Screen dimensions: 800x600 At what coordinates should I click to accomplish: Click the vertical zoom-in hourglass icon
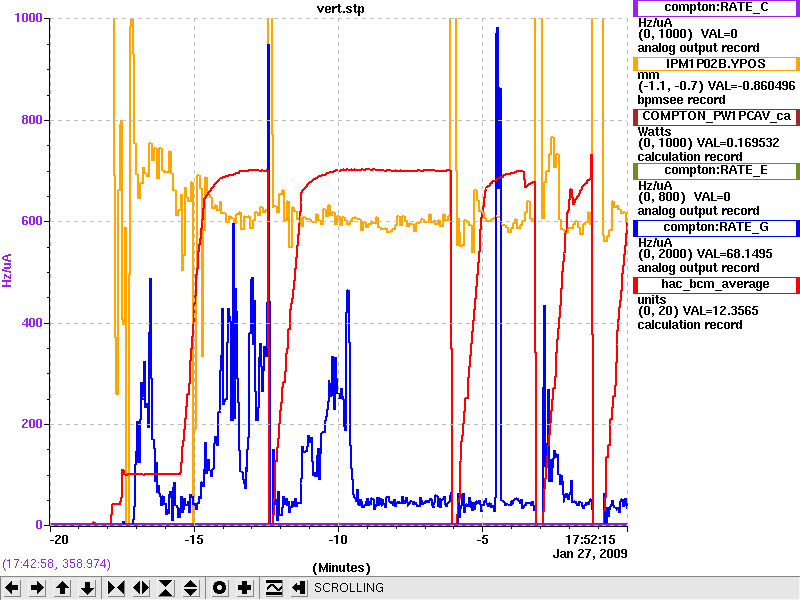(x=166, y=588)
